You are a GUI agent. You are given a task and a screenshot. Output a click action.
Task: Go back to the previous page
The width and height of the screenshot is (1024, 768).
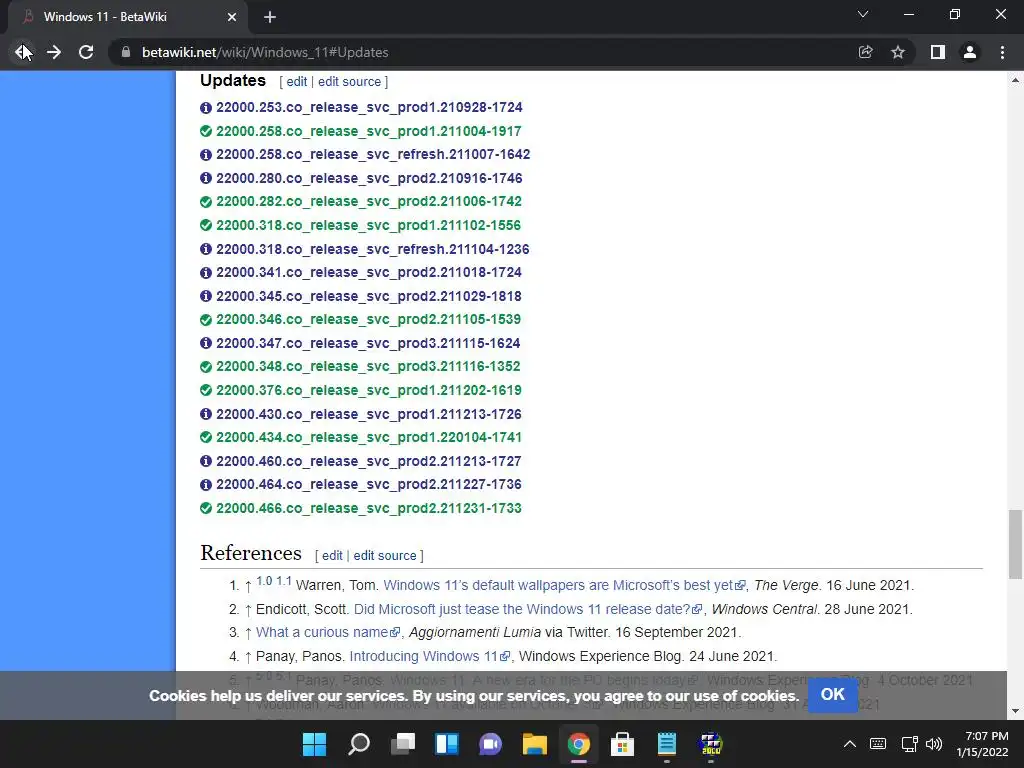point(23,52)
